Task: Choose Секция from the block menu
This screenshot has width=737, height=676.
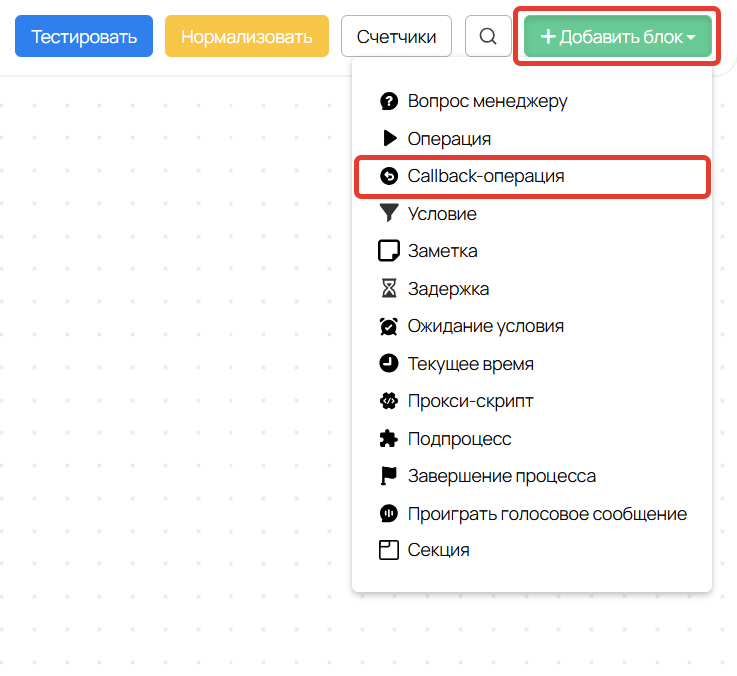Action: (x=532, y=550)
